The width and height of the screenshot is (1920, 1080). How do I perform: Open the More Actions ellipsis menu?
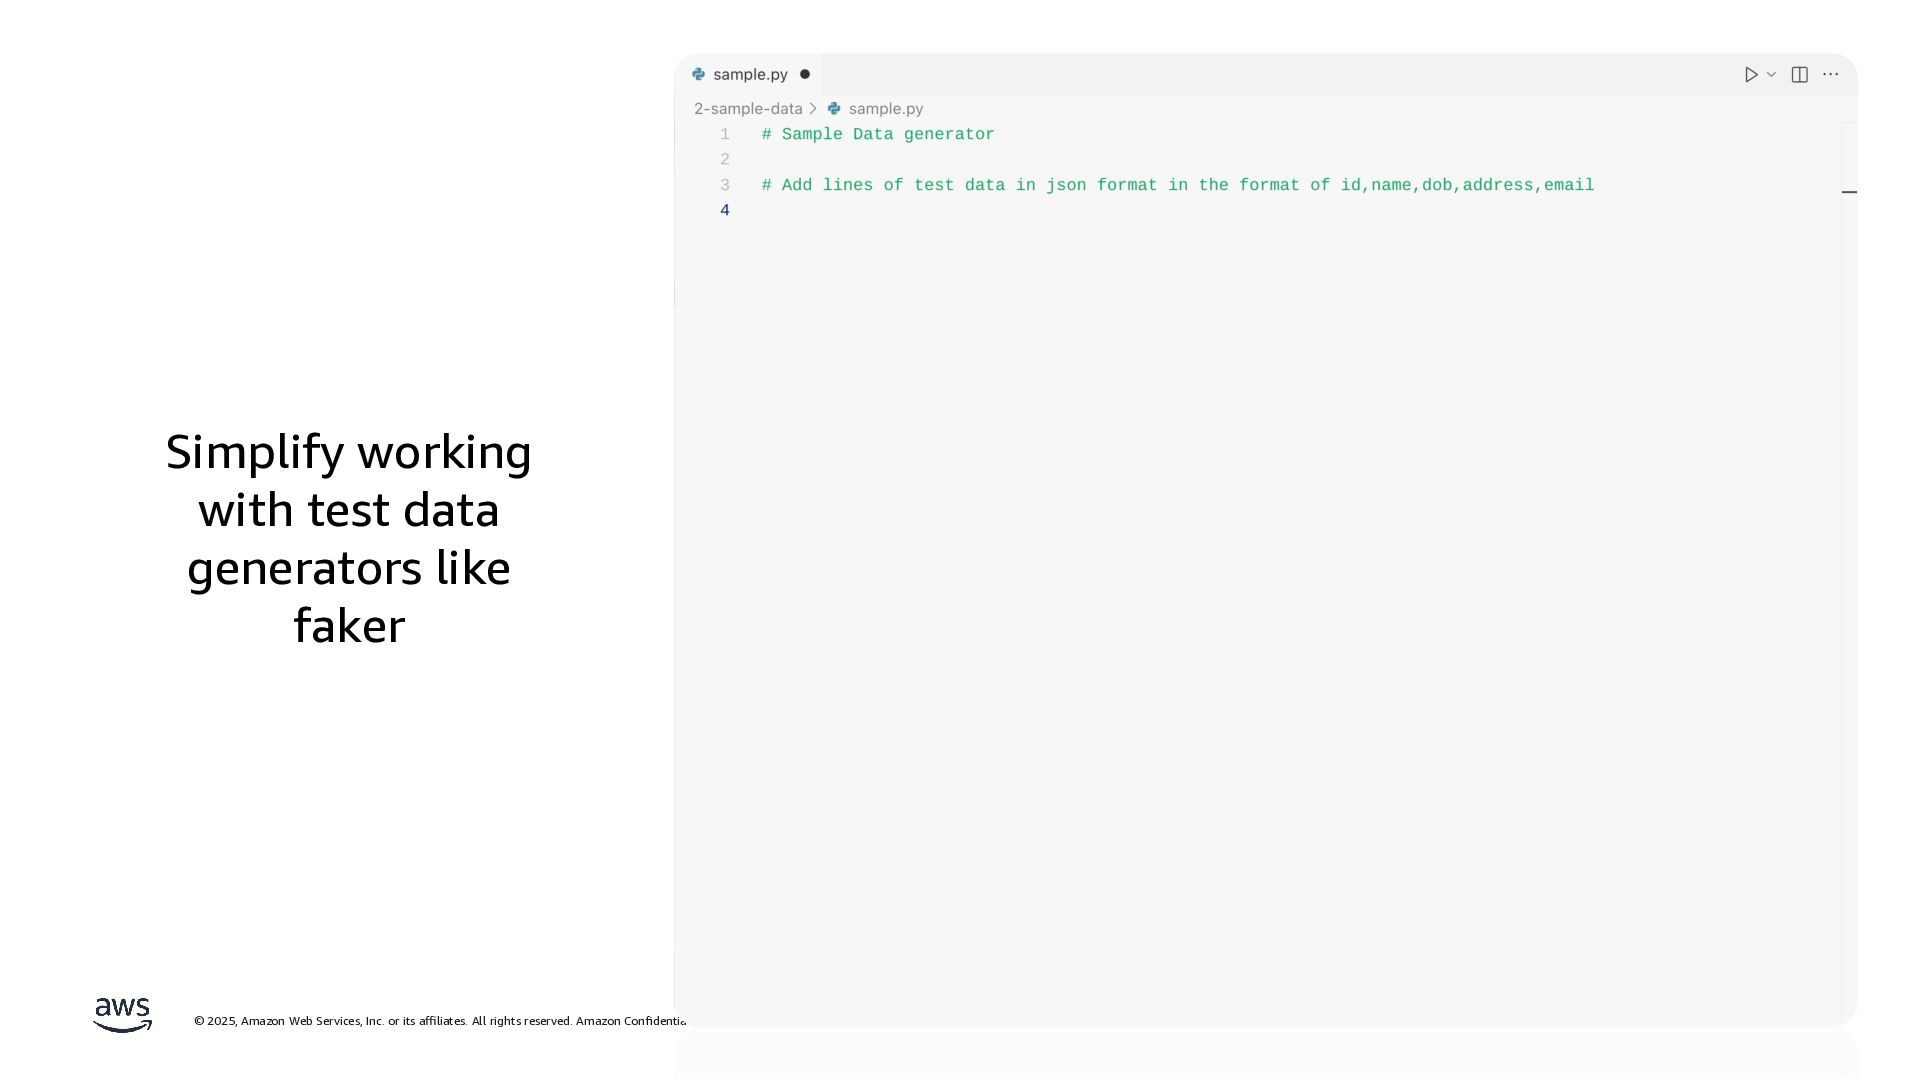1830,75
